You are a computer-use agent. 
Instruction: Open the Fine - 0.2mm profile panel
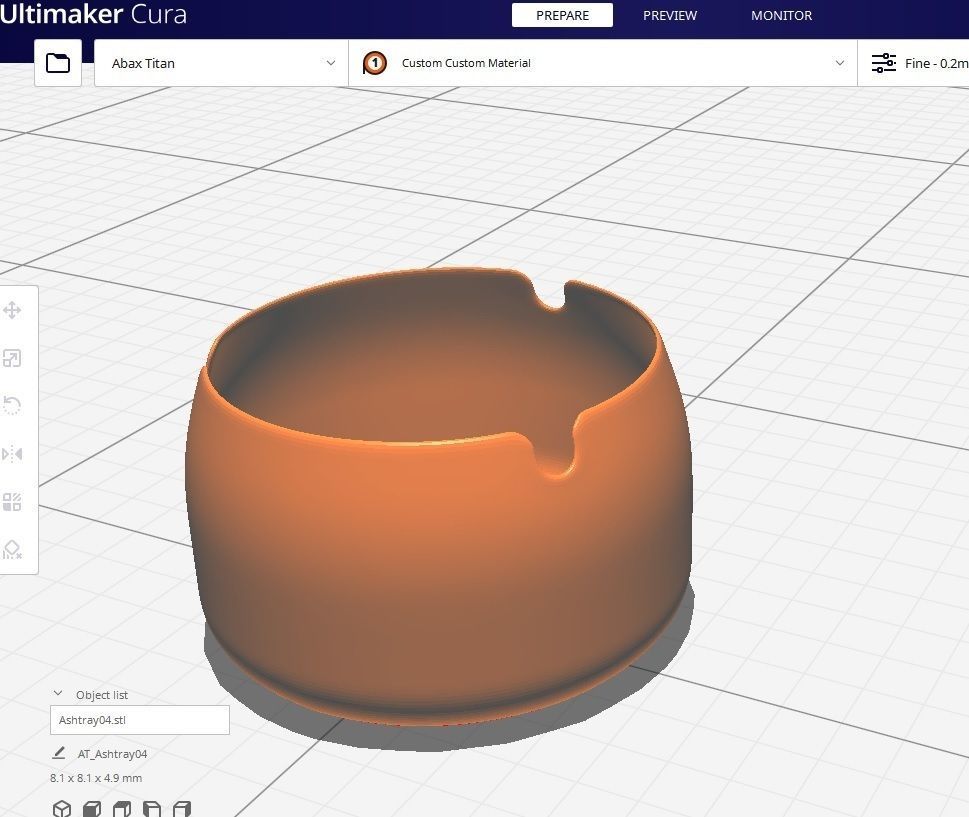pyautogui.click(x=913, y=63)
